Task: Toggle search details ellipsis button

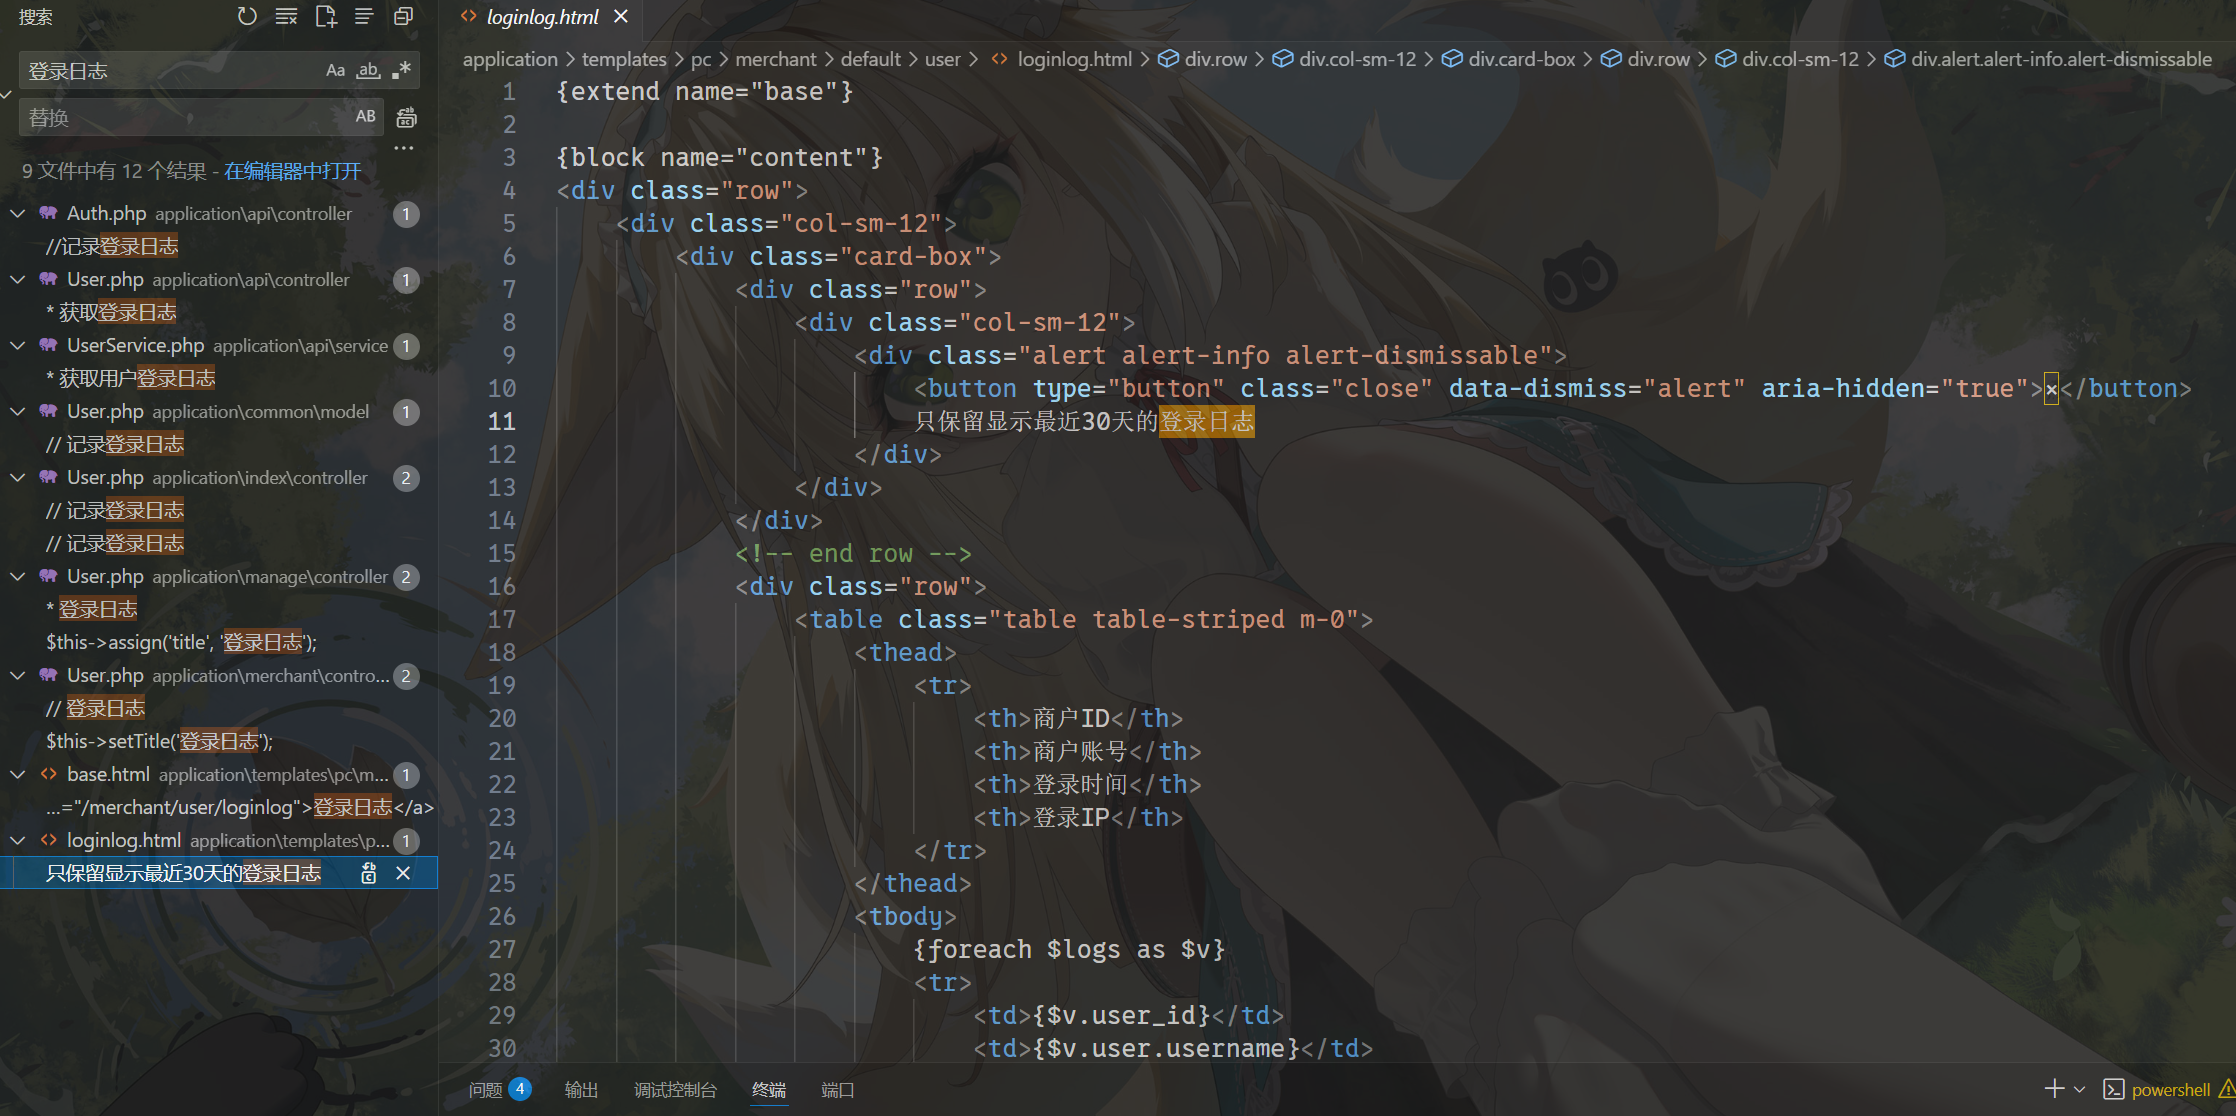Action: pos(403,148)
